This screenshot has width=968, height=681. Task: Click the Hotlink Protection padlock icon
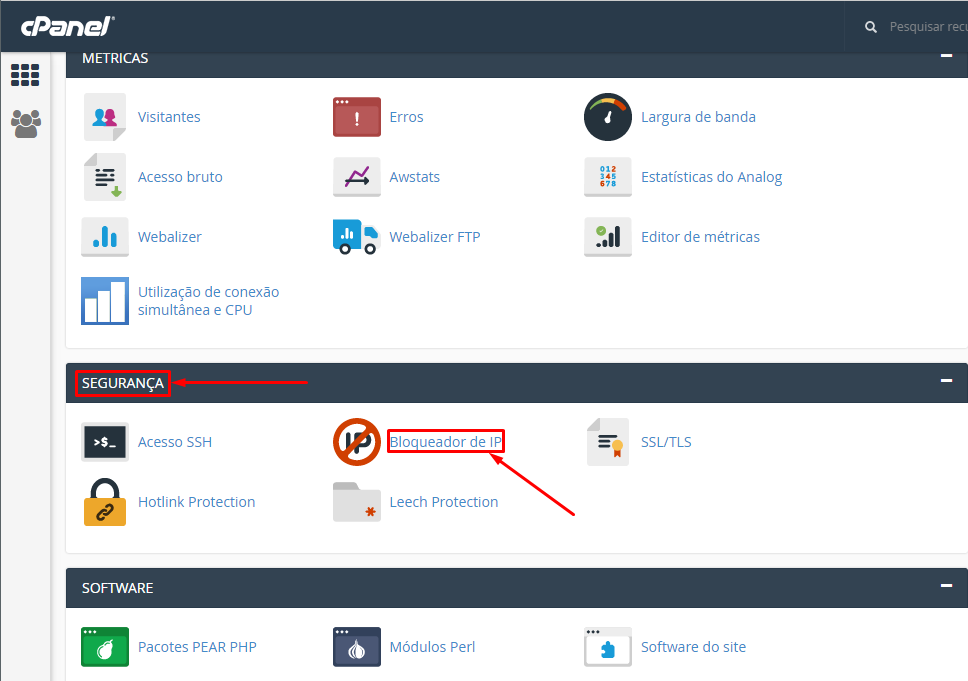(x=105, y=501)
